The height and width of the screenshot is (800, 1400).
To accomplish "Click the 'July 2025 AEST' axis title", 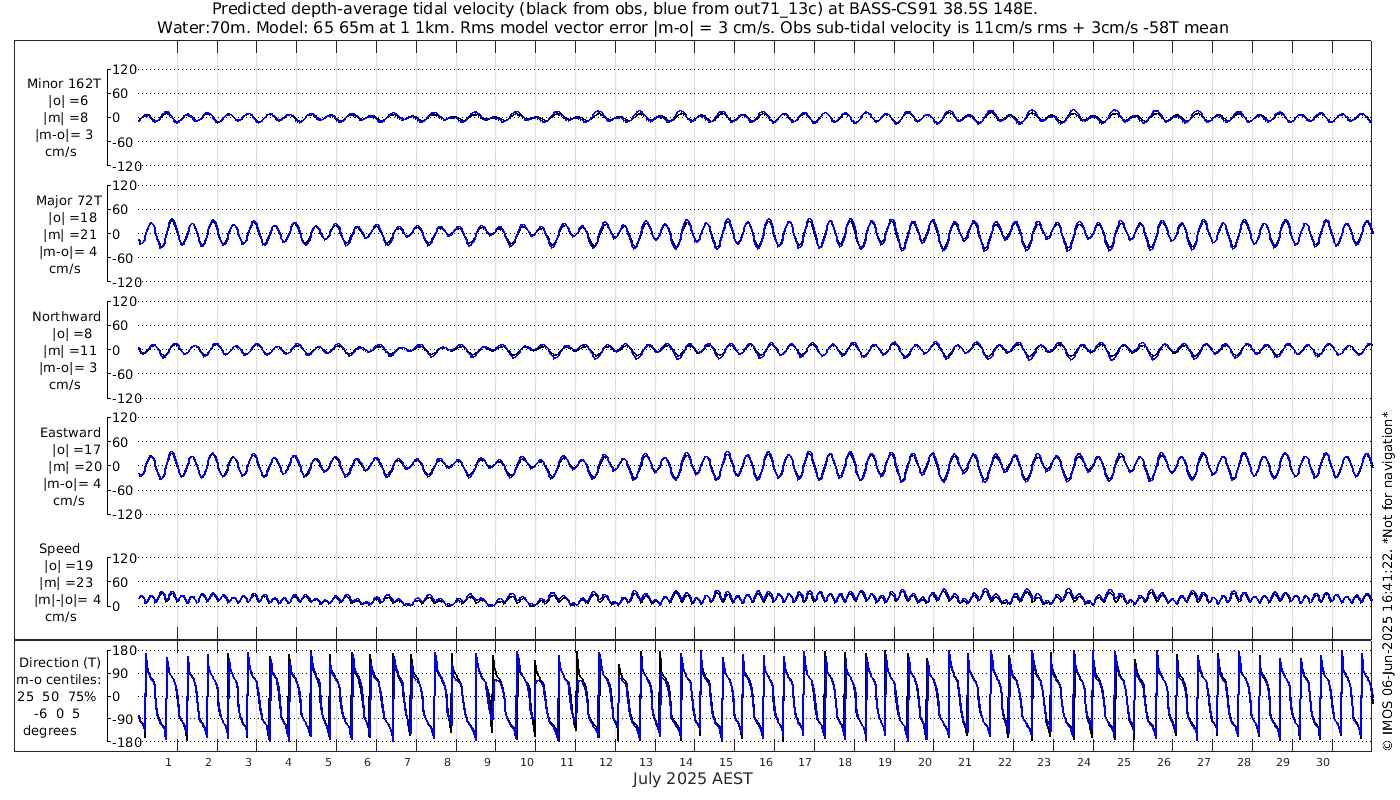I will tap(692, 779).
